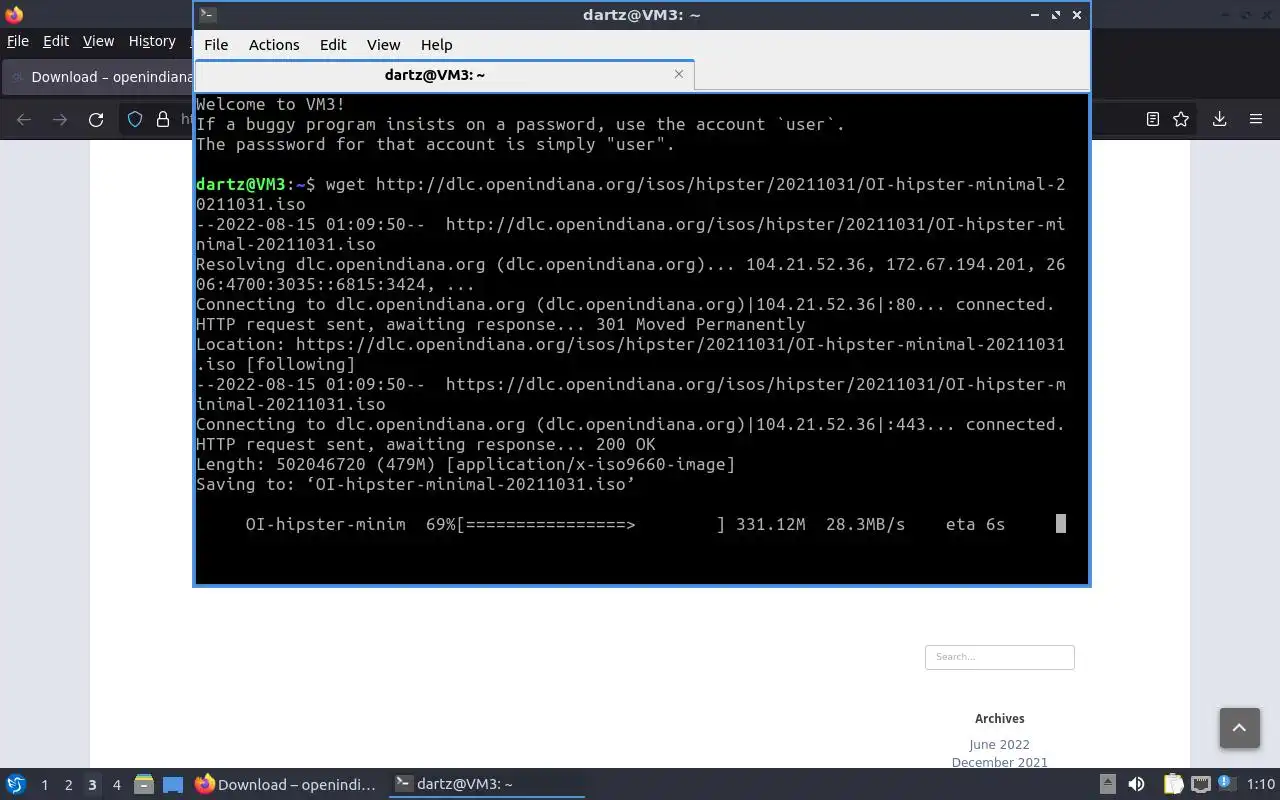Click the 'Saving to:' output line
Screen dimensions: 1280x800
[415, 484]
